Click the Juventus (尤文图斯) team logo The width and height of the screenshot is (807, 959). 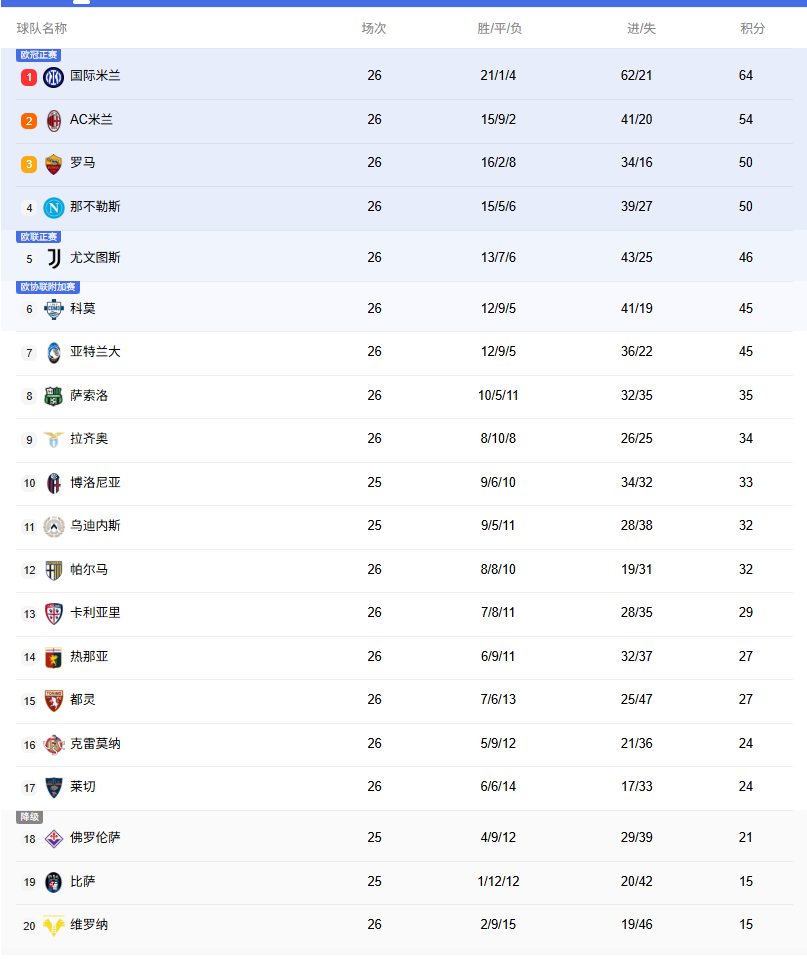coord(54,258)
